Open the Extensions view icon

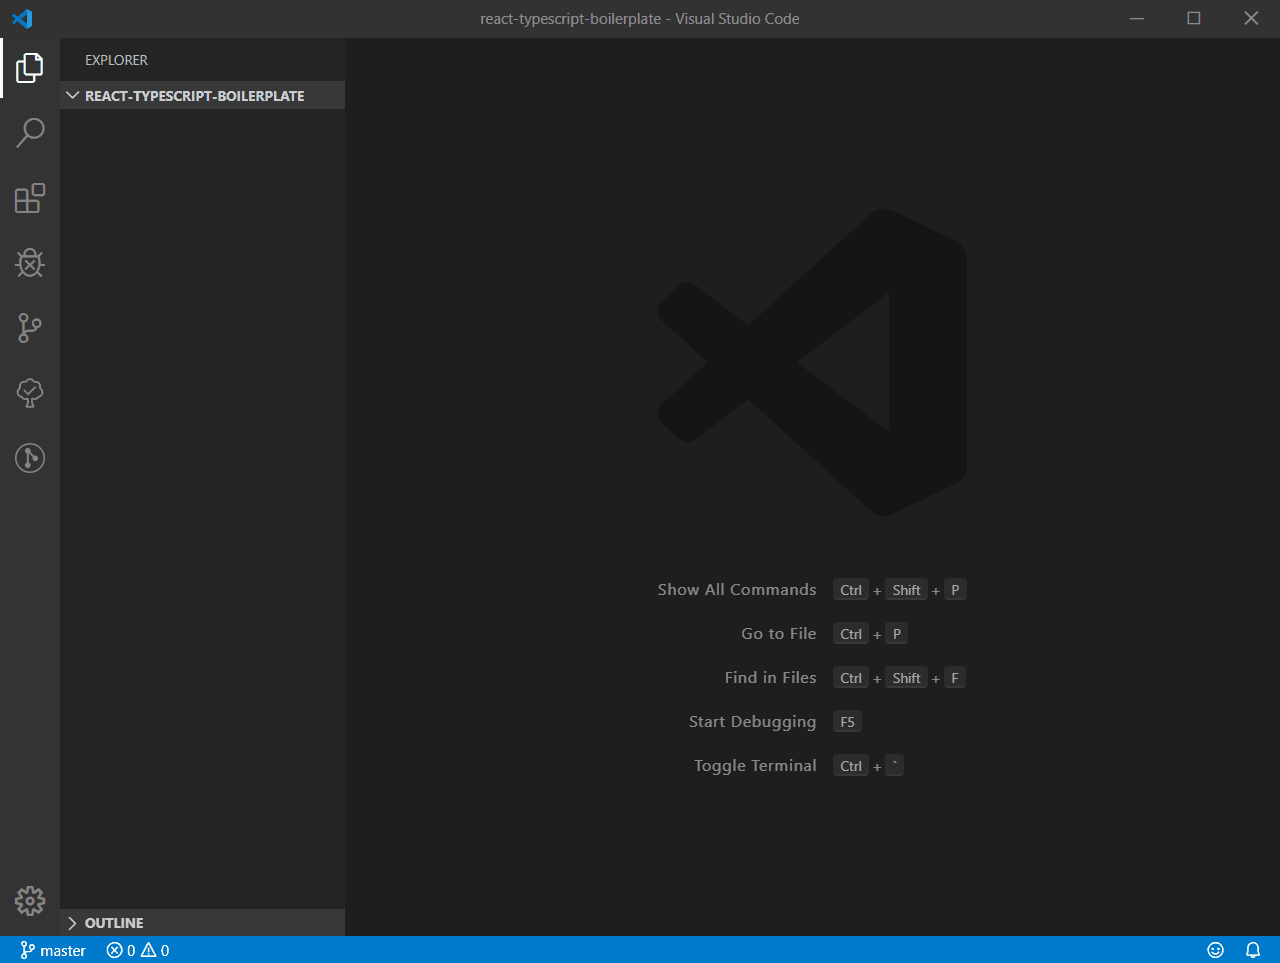(30, 198)
